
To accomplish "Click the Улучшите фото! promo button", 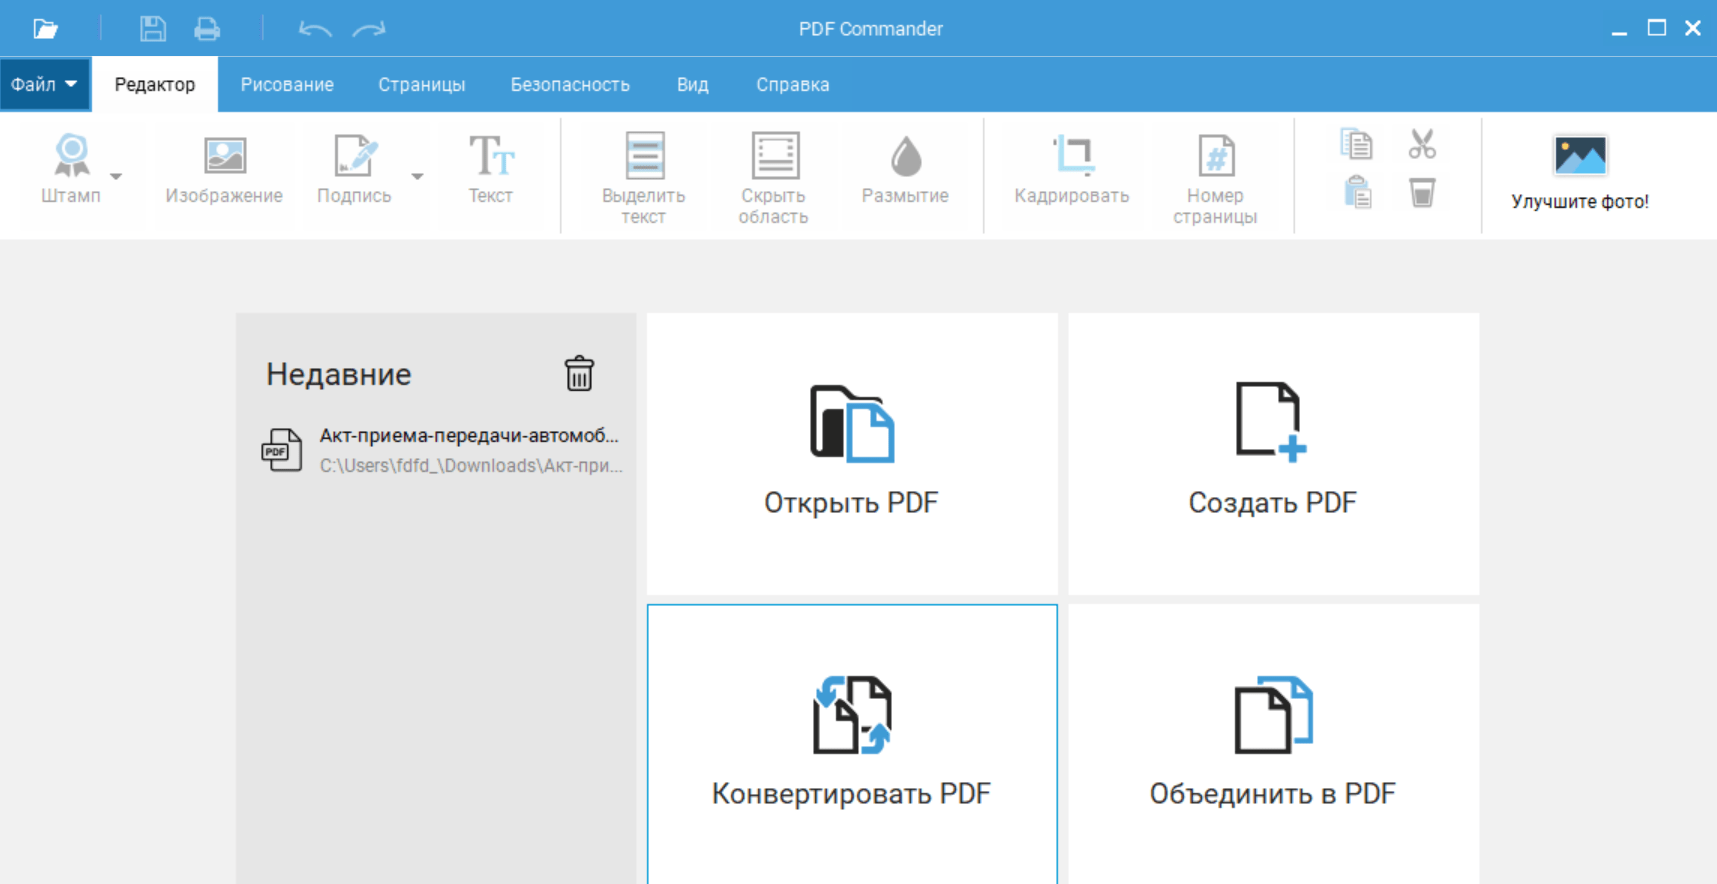I will click(x=1580, y=172).
